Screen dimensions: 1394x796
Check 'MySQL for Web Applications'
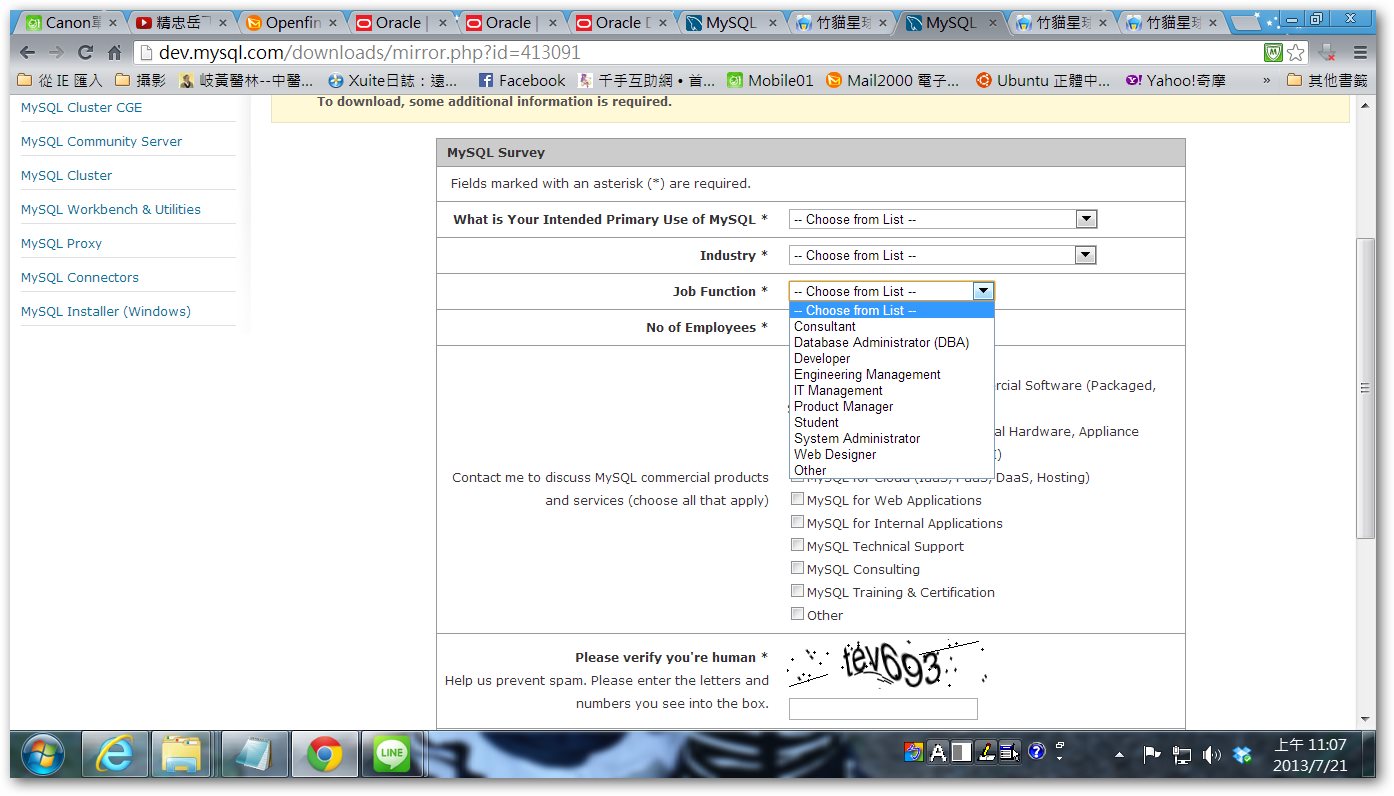click(x=797, y=499)
